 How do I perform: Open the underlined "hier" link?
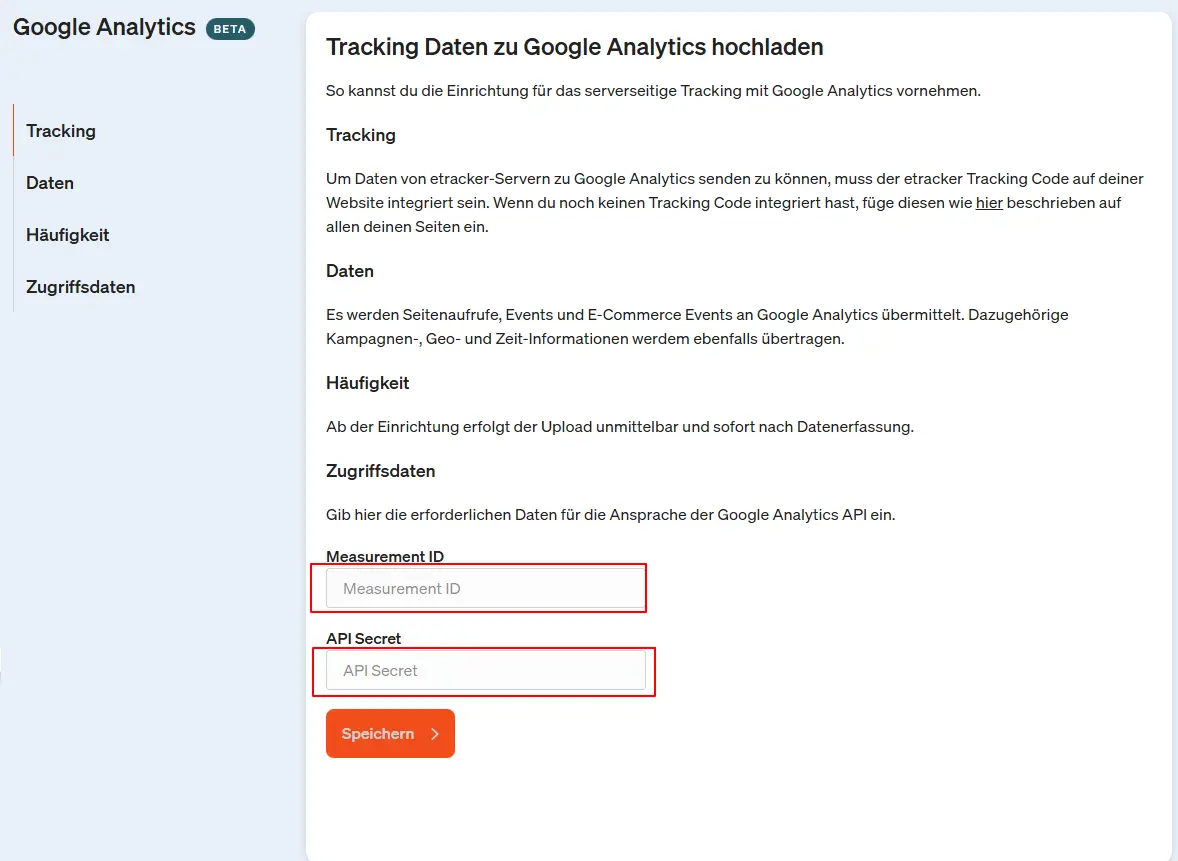tap(989, 203)
